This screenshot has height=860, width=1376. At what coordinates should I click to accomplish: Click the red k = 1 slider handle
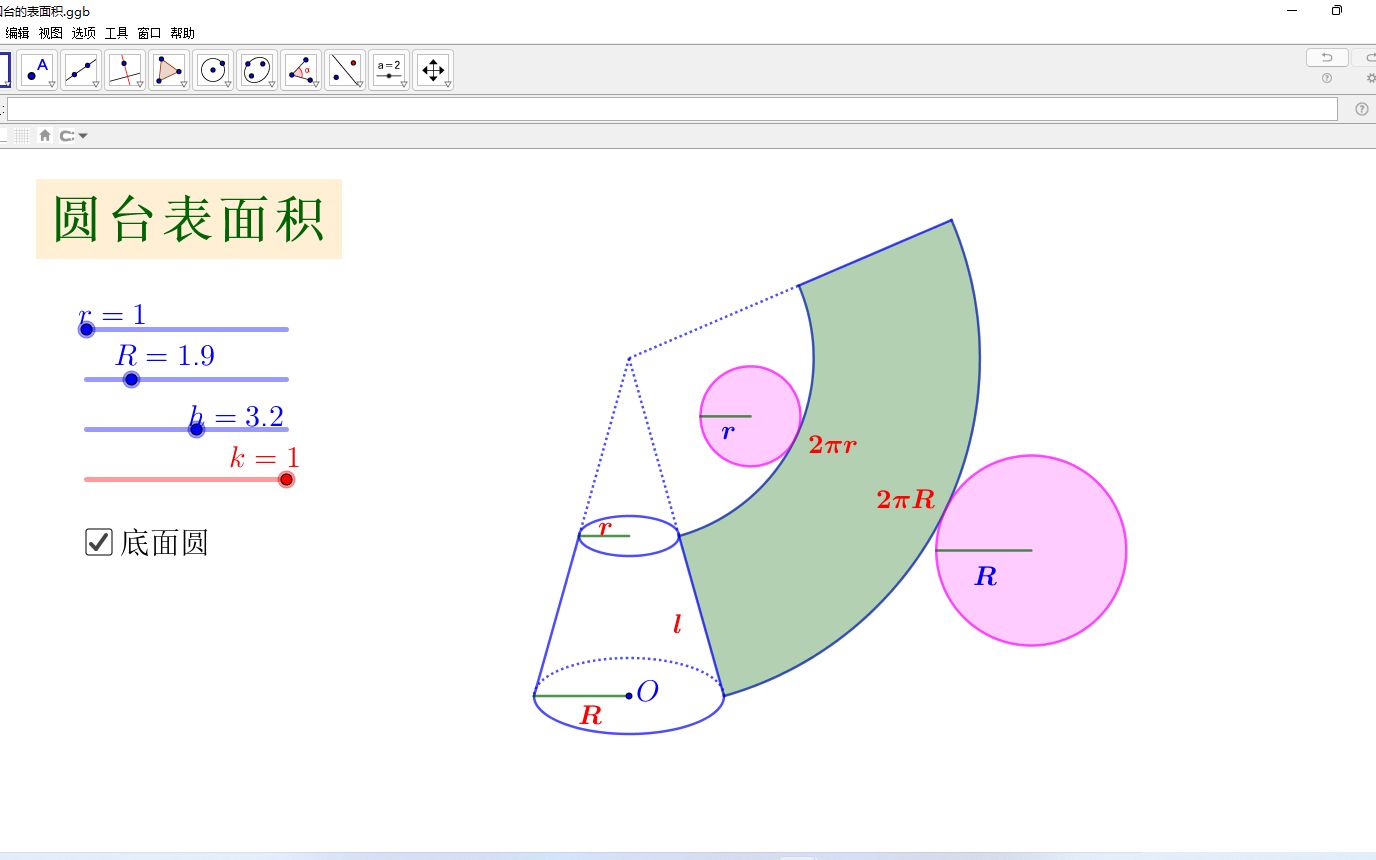tap(287, 479)
